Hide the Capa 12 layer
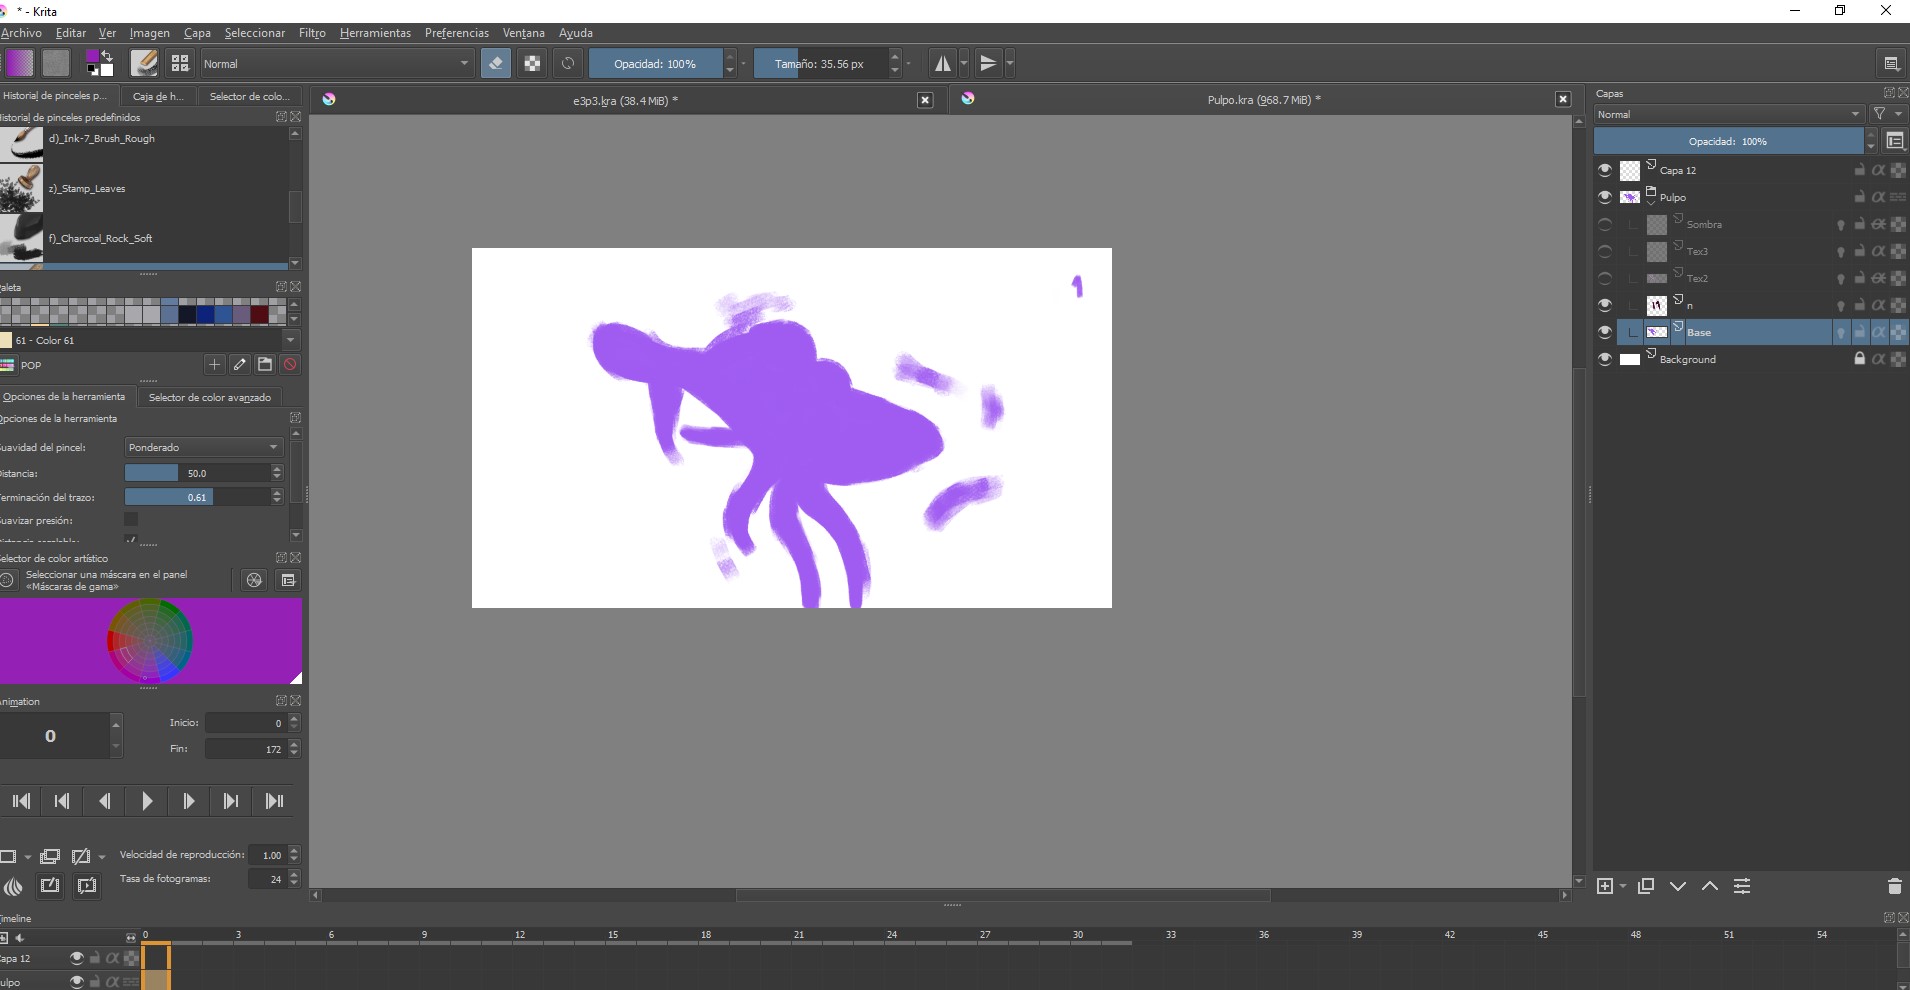 click(x=1605, y=170)
